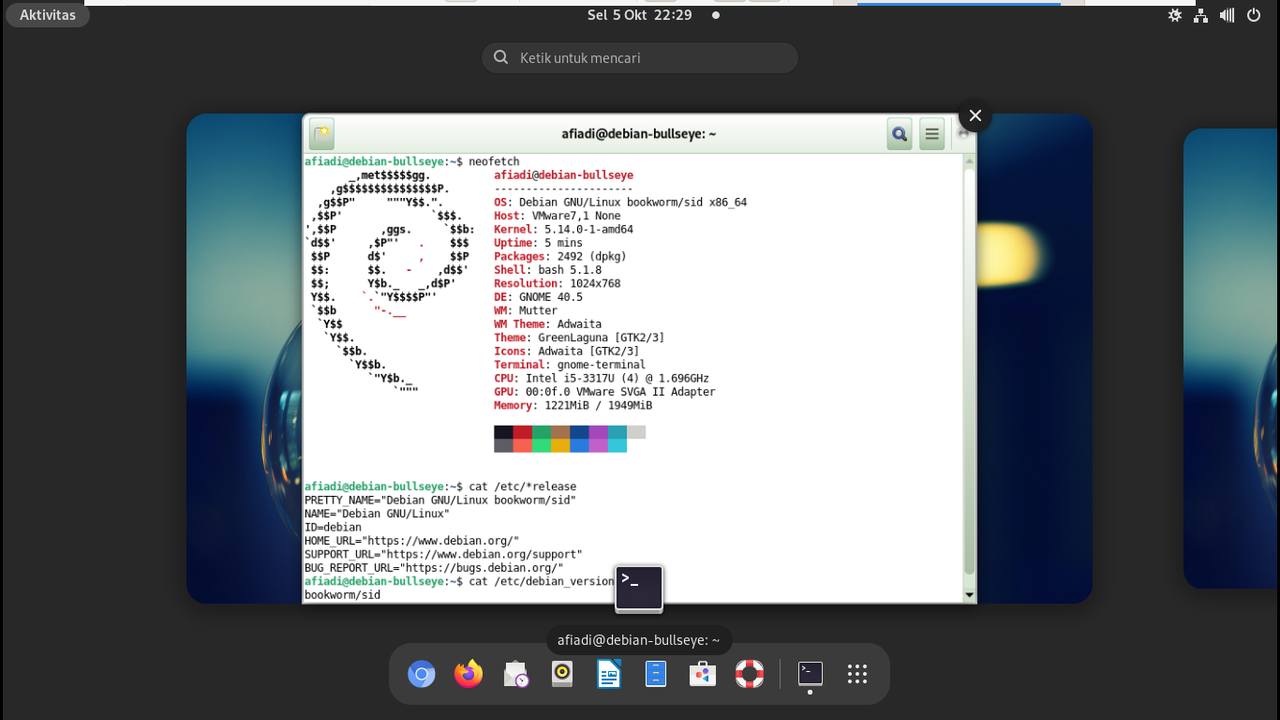
Task: Open the clock showing Sel 5 Okt 22:29
Action: [640, 15]
